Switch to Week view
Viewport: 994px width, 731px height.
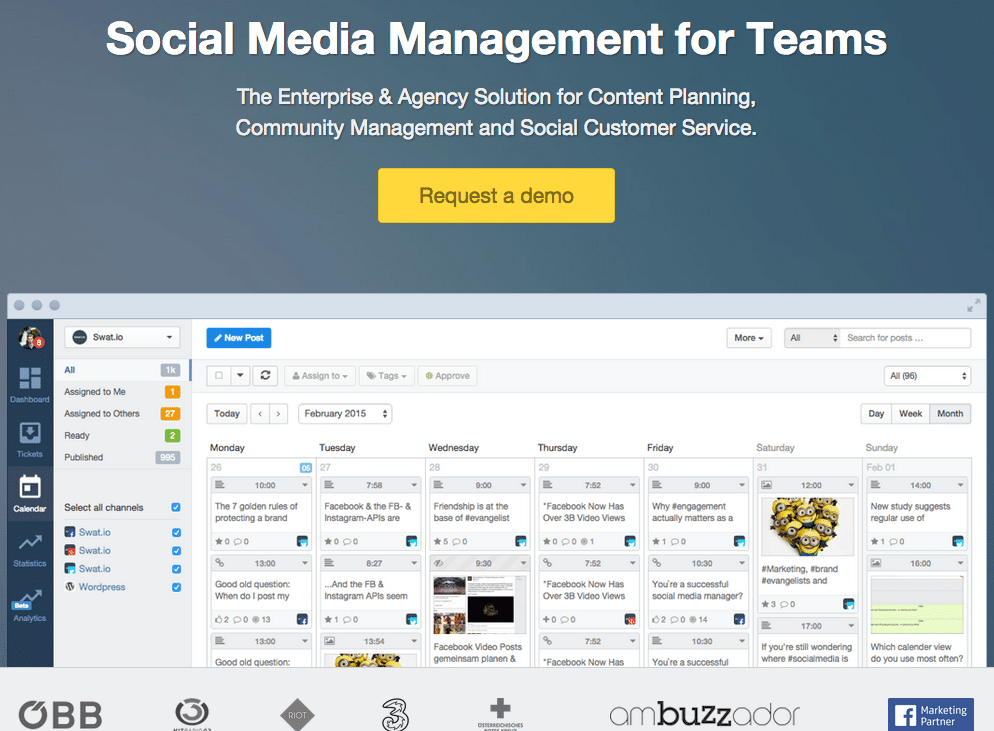910,413
